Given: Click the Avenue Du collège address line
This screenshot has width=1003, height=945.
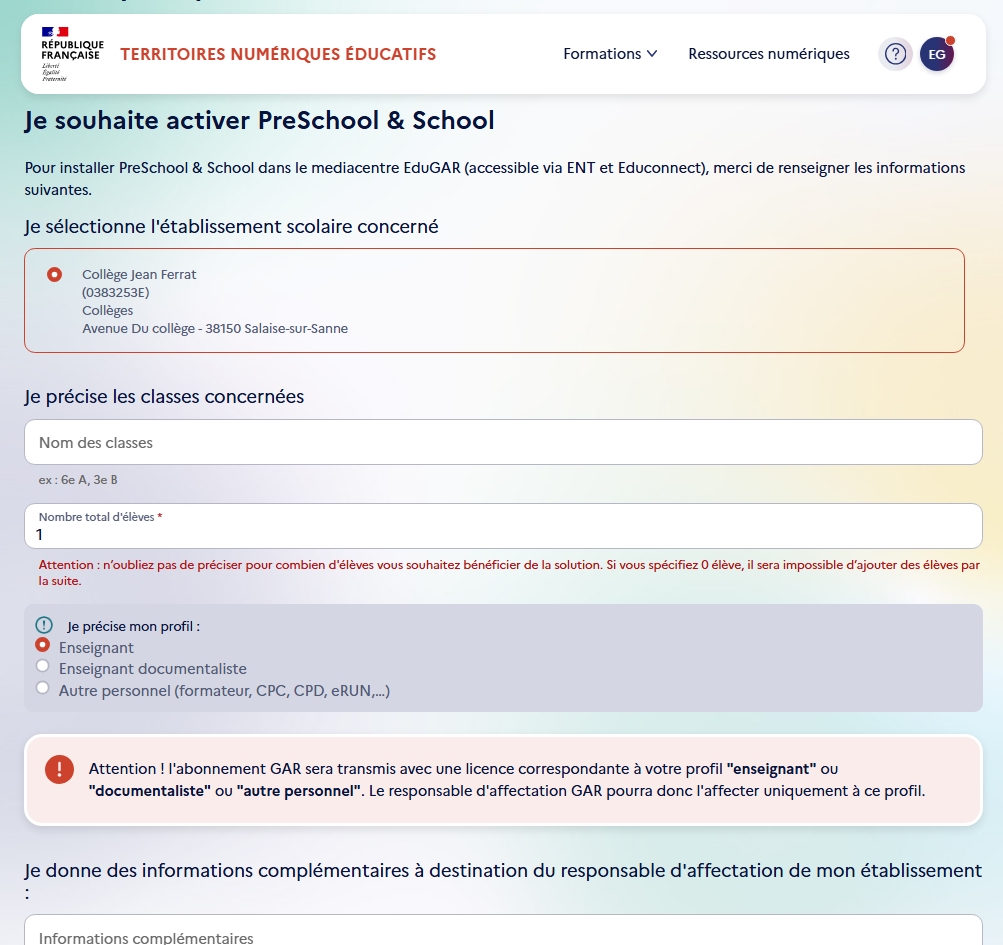Looking at the screenshot, I should (x=215, y=328).
